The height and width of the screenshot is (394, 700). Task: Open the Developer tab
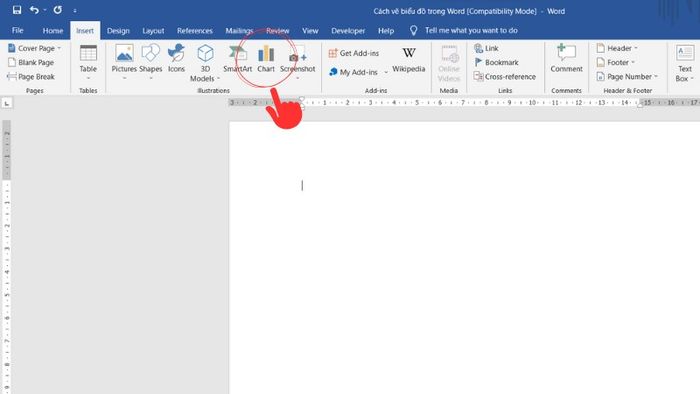click(348, 31)
